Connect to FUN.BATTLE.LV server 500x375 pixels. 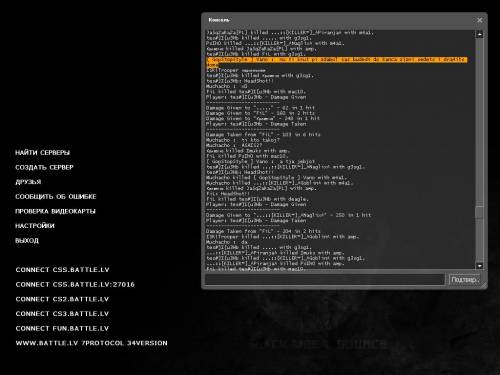point(62,328)
